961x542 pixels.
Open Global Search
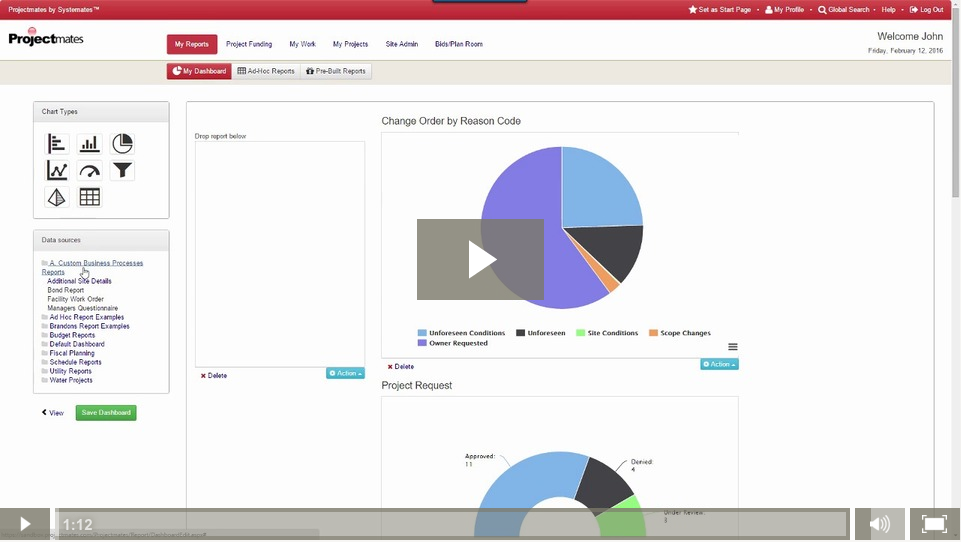[843, 10]
